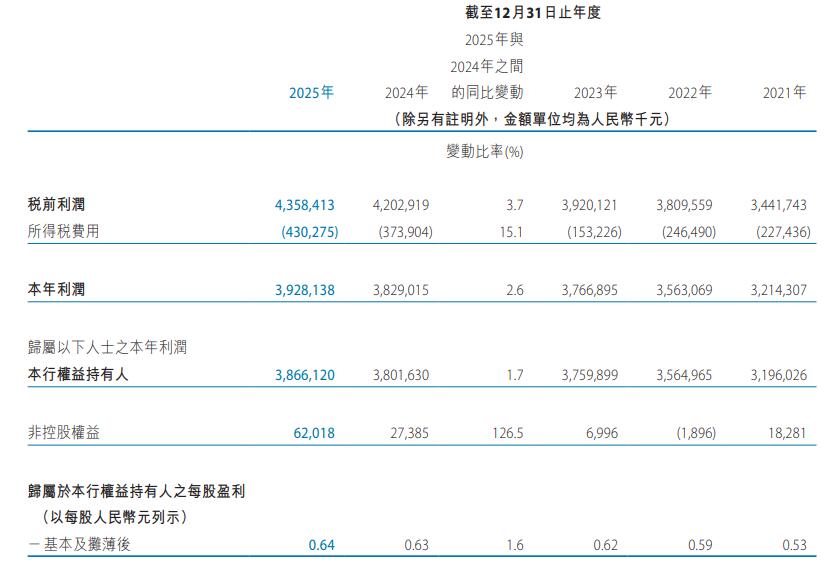
Task: Click the 2024年 column header
Action: click(406, 92)
